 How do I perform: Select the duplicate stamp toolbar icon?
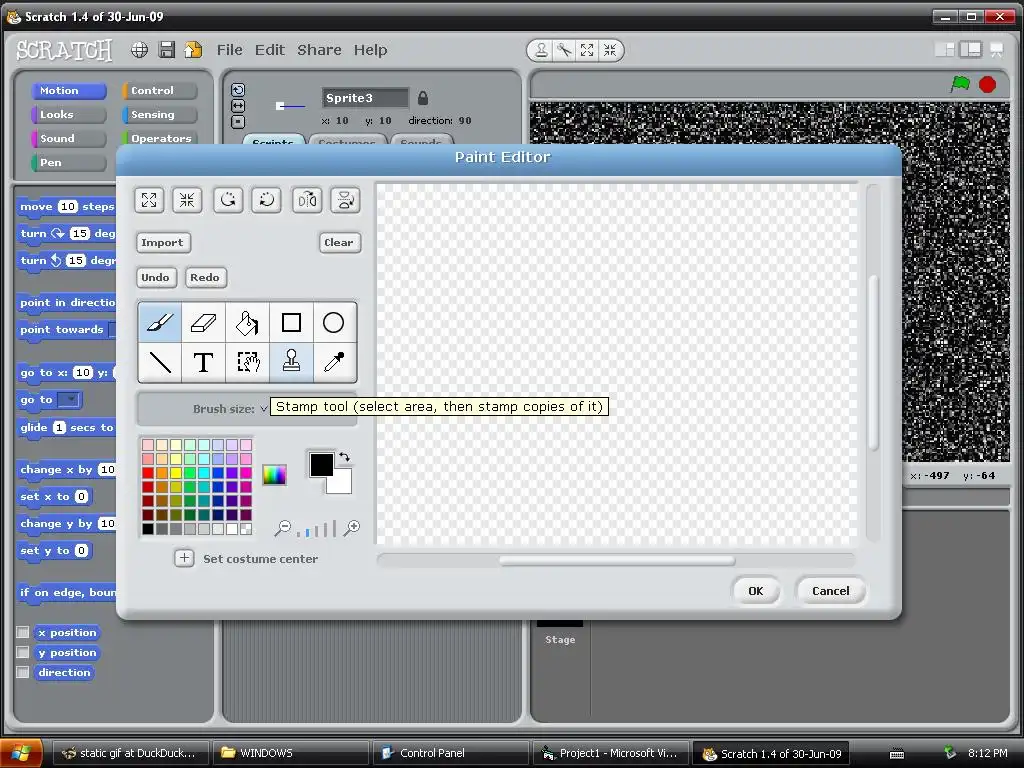(x=541, y=50)
